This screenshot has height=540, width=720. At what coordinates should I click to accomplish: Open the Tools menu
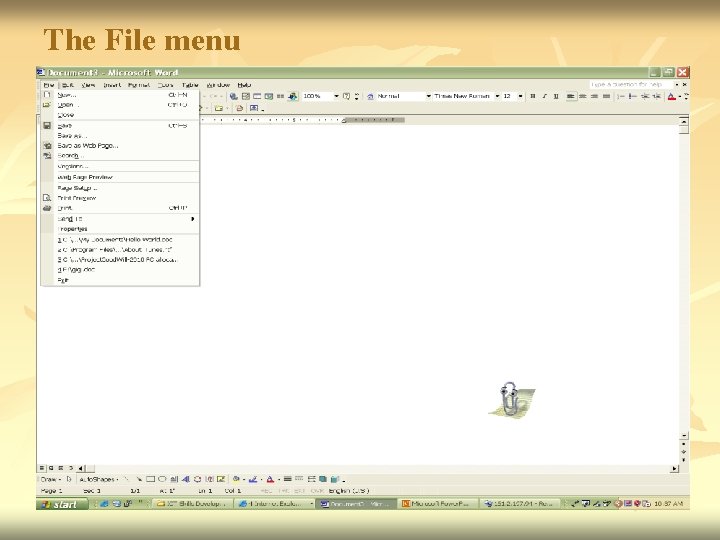coord(165,85)
